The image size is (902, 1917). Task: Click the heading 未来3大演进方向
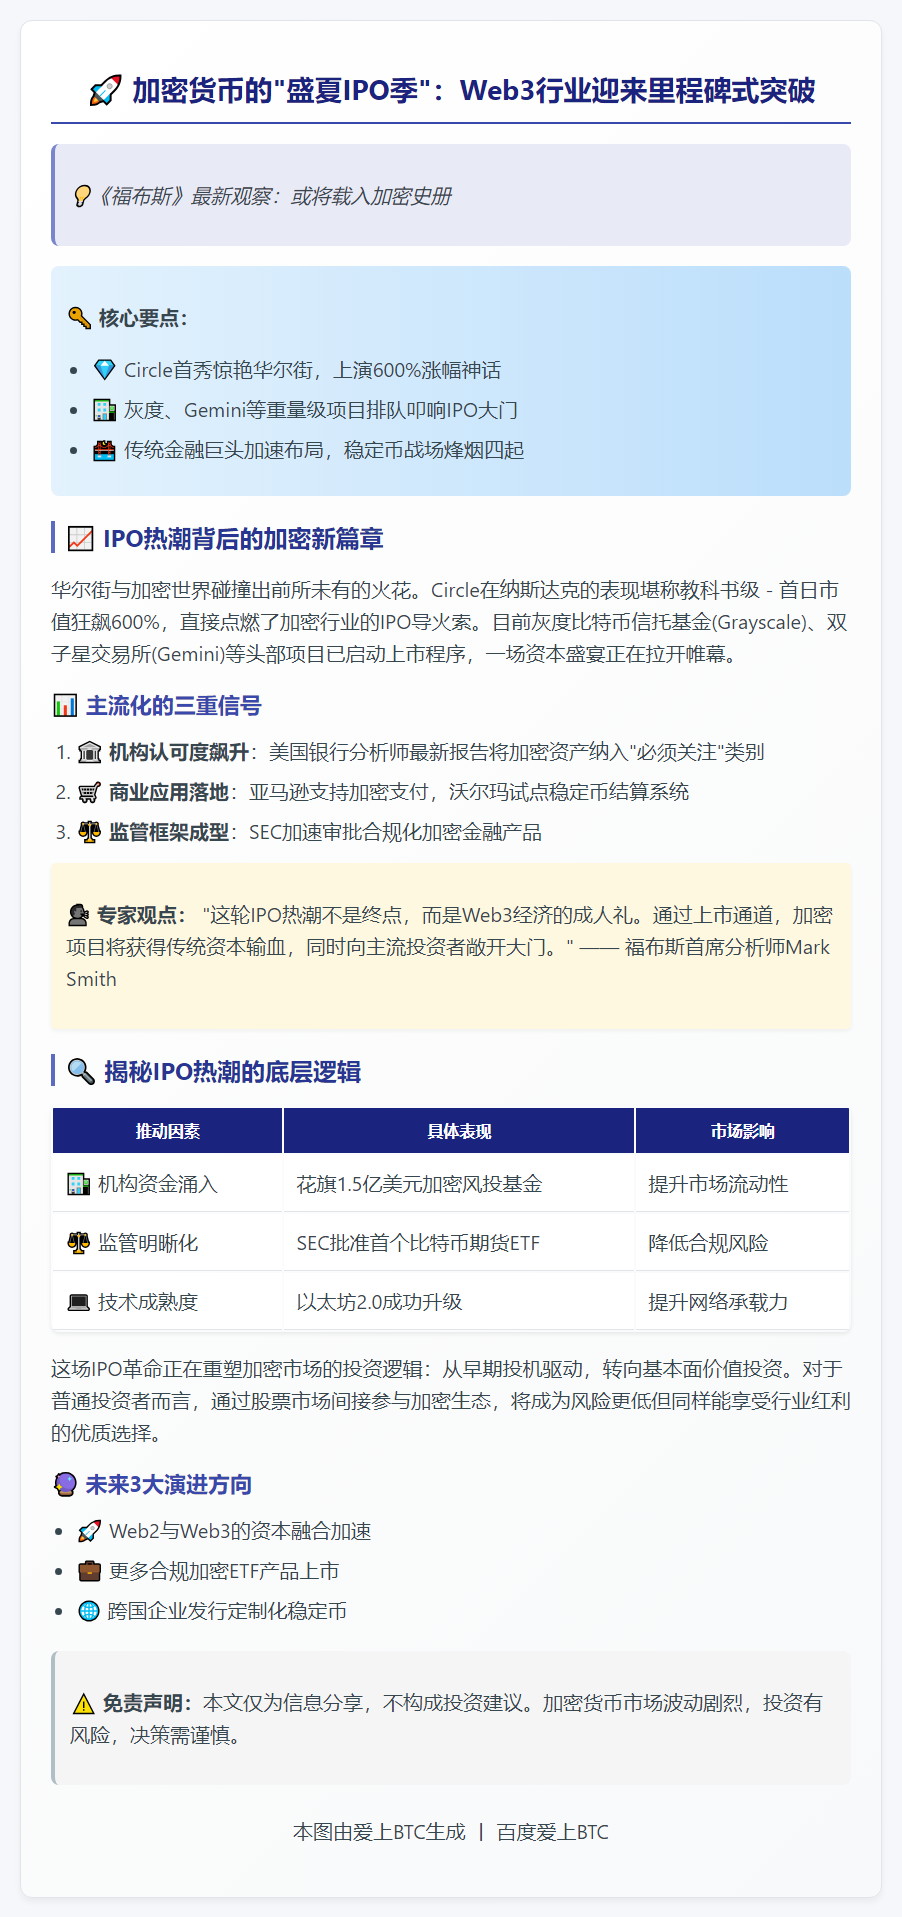169,1485
